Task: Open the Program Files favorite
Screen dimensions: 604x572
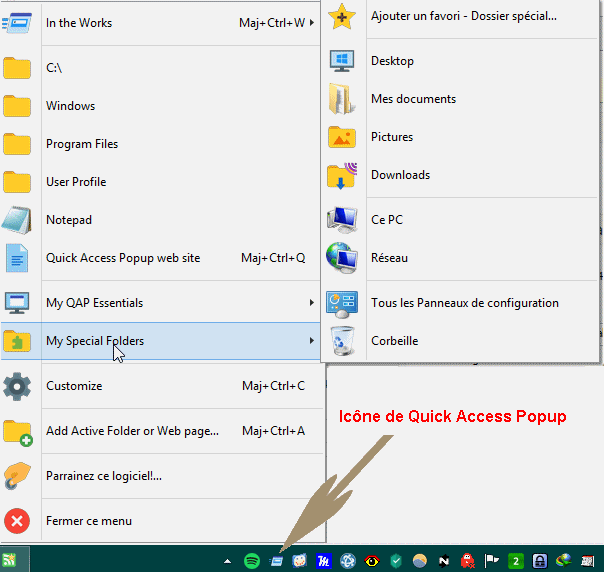Action: (160, 144)
